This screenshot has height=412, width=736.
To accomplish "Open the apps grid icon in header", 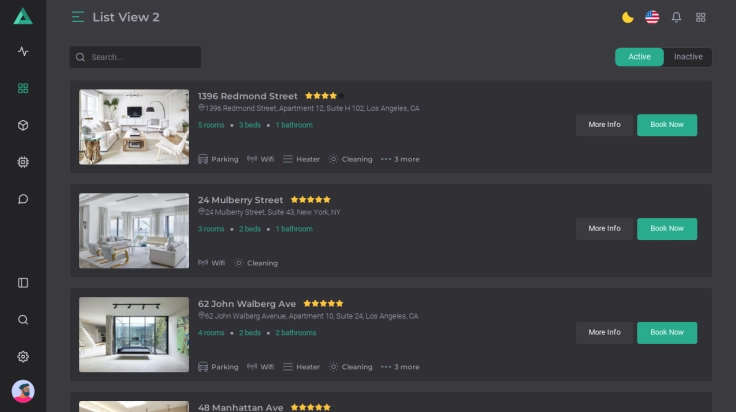I will click(701, 17).
